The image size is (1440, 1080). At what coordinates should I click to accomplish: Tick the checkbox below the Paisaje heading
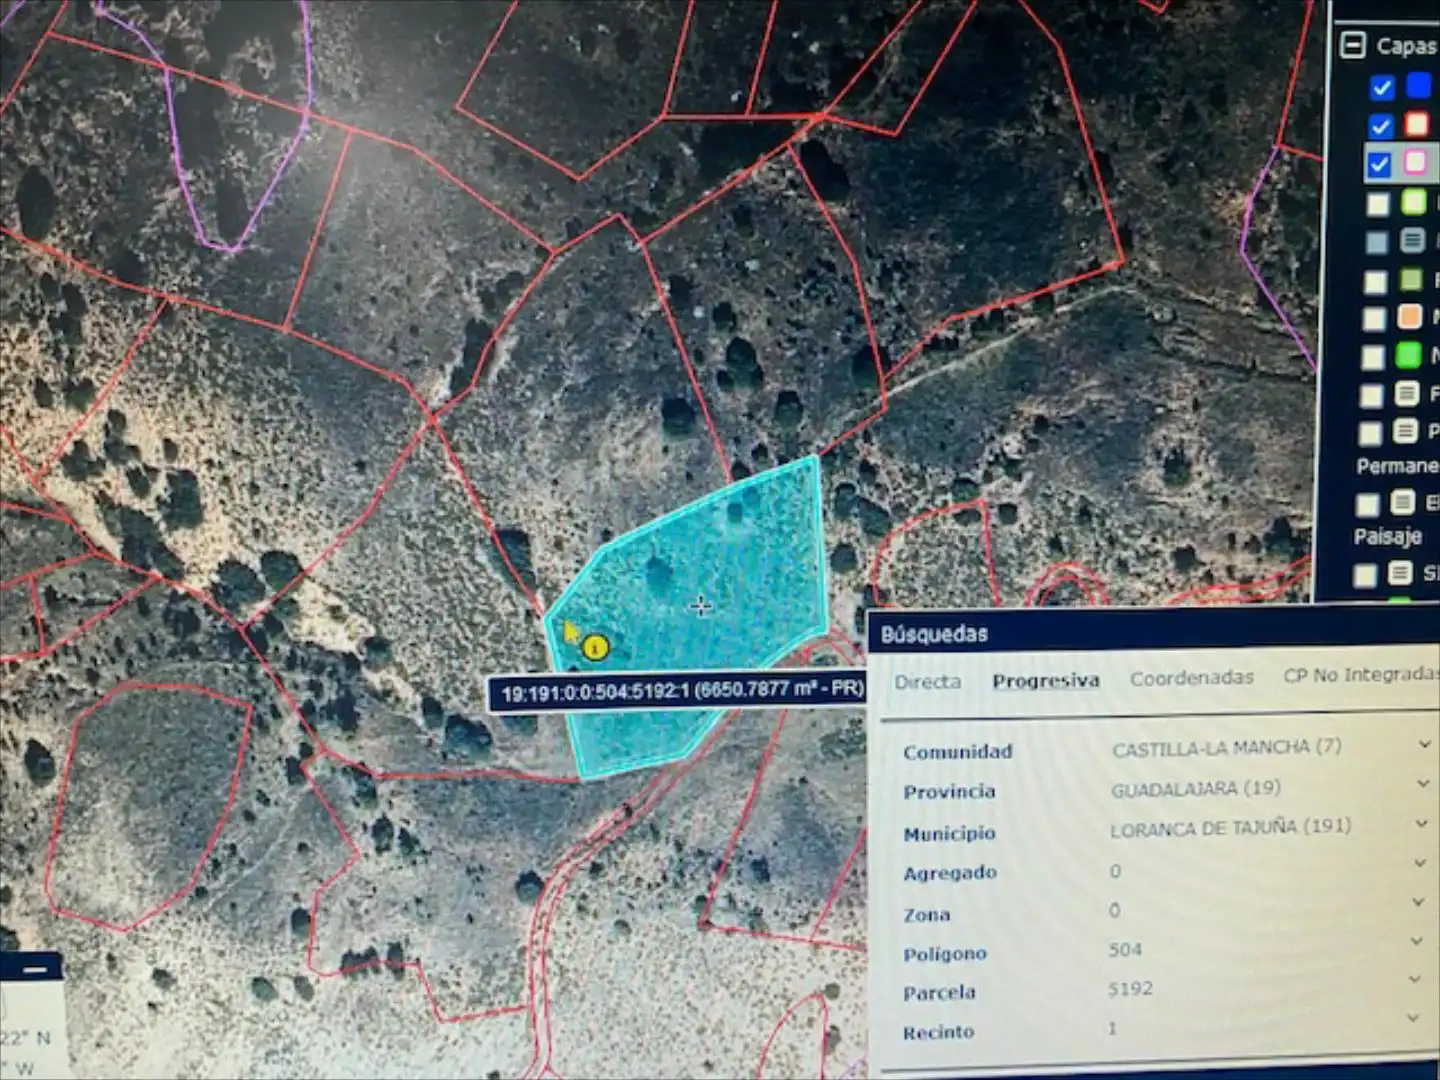pyautogui.click(x=1365, y=575)
